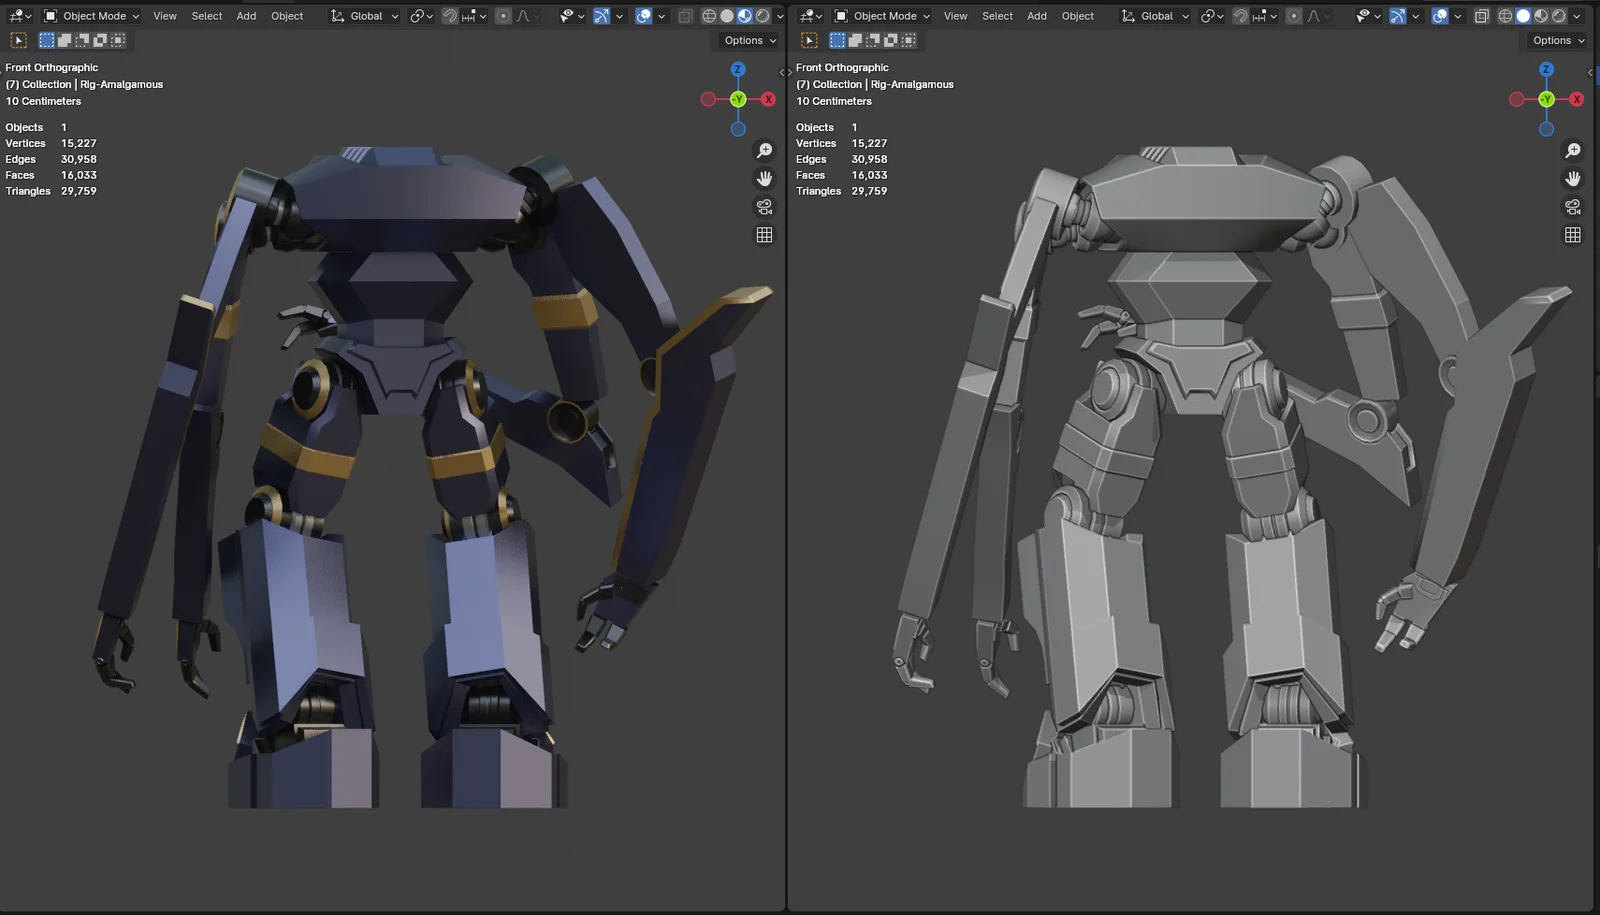Viewport: 1600px width, 915px height.
Task: Click the snapping magnet icon
Action: click(450, 16)
